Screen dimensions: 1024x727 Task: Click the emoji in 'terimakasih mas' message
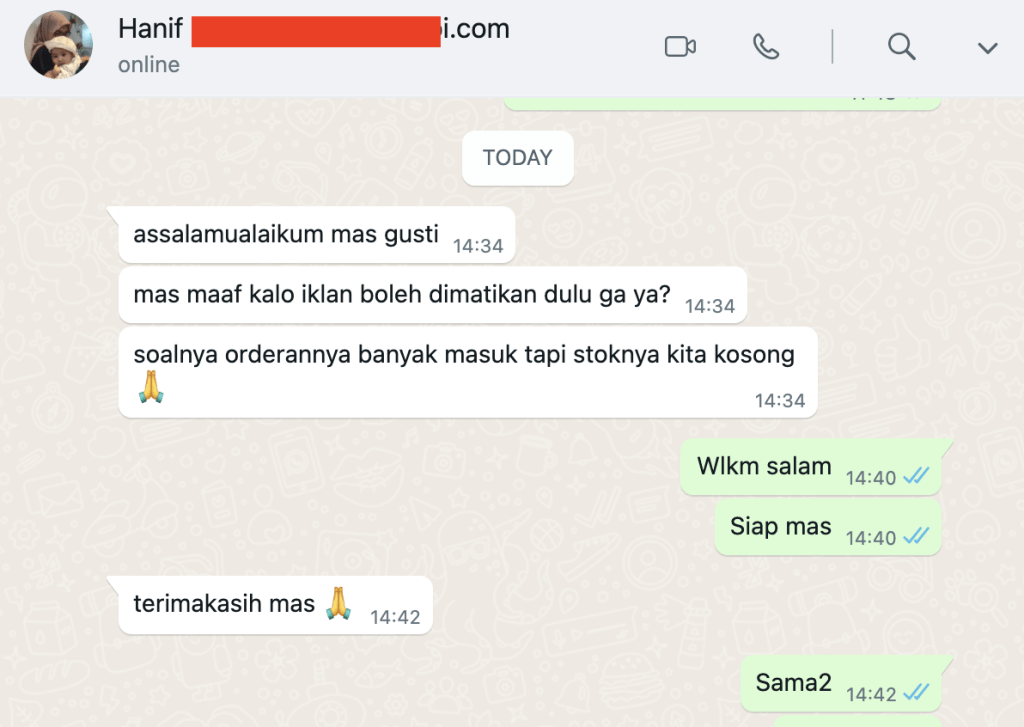[338, 603]
